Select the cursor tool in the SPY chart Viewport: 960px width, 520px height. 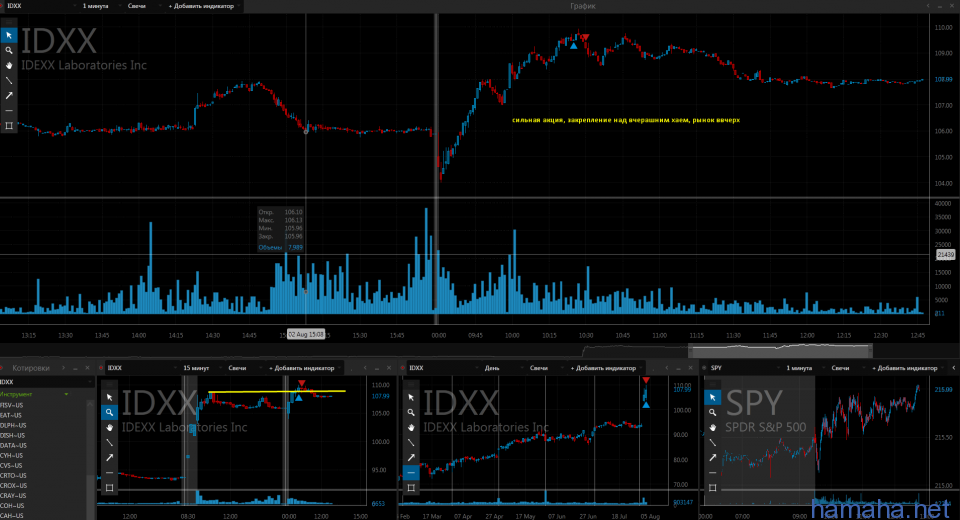[712, 398]
